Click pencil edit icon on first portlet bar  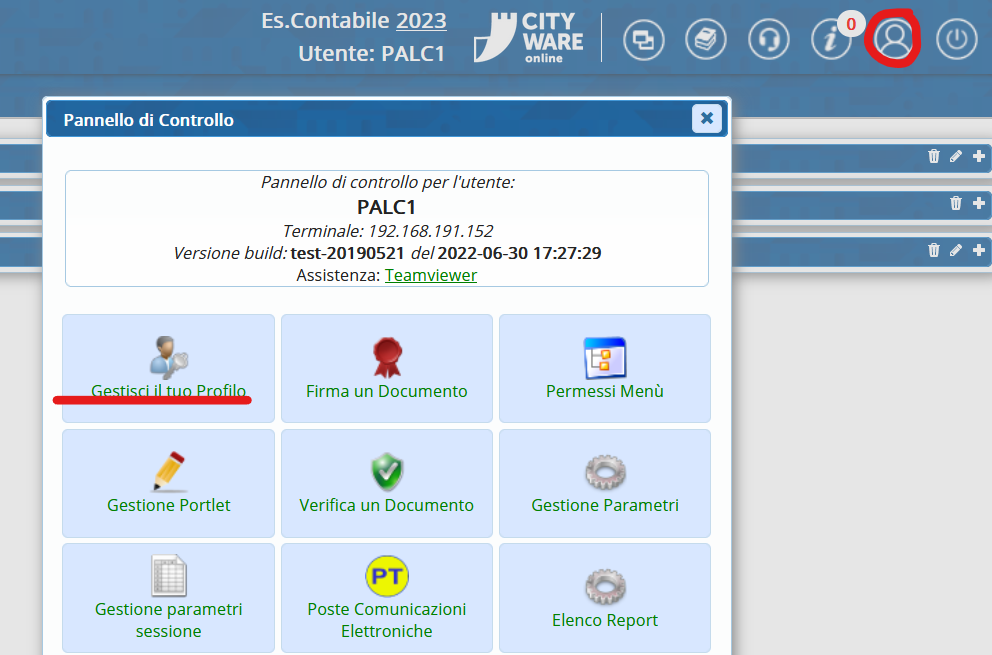click(956, 156)
